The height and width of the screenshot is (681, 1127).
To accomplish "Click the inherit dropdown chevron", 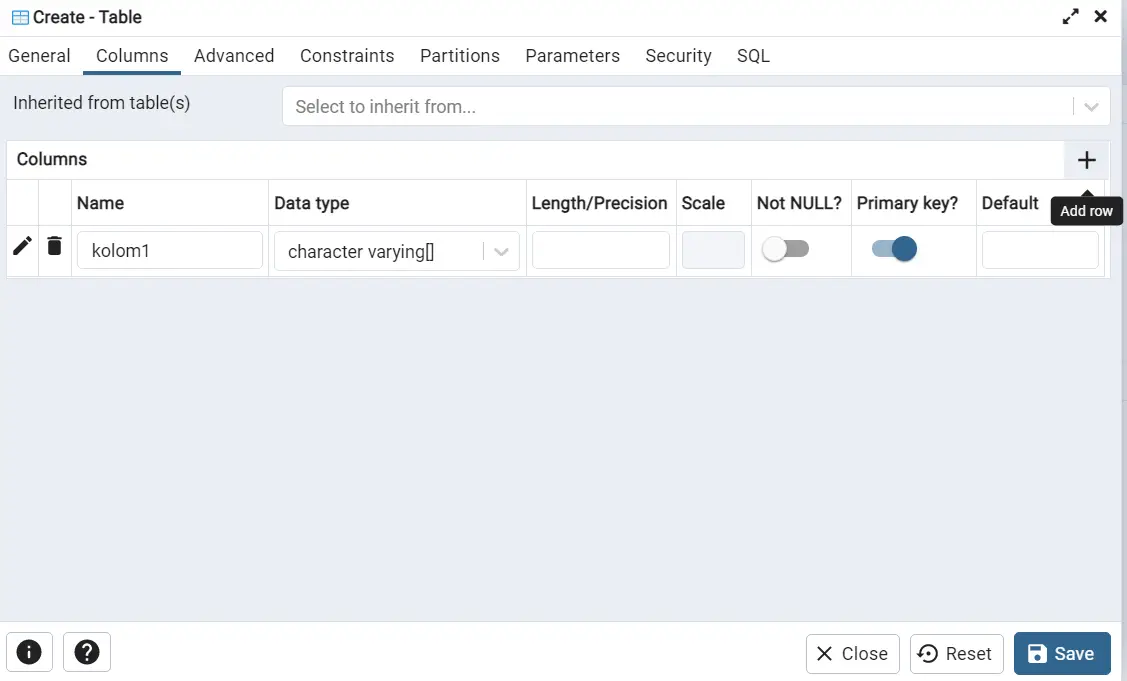I will [1092, 105].
